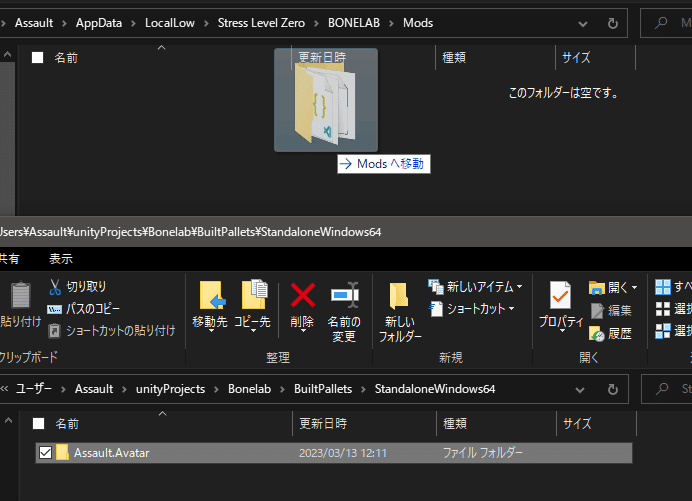The height and width of the screenshot is (501, 692).
Task: Open Properties with checkmark icon
Action: [560, 295]
